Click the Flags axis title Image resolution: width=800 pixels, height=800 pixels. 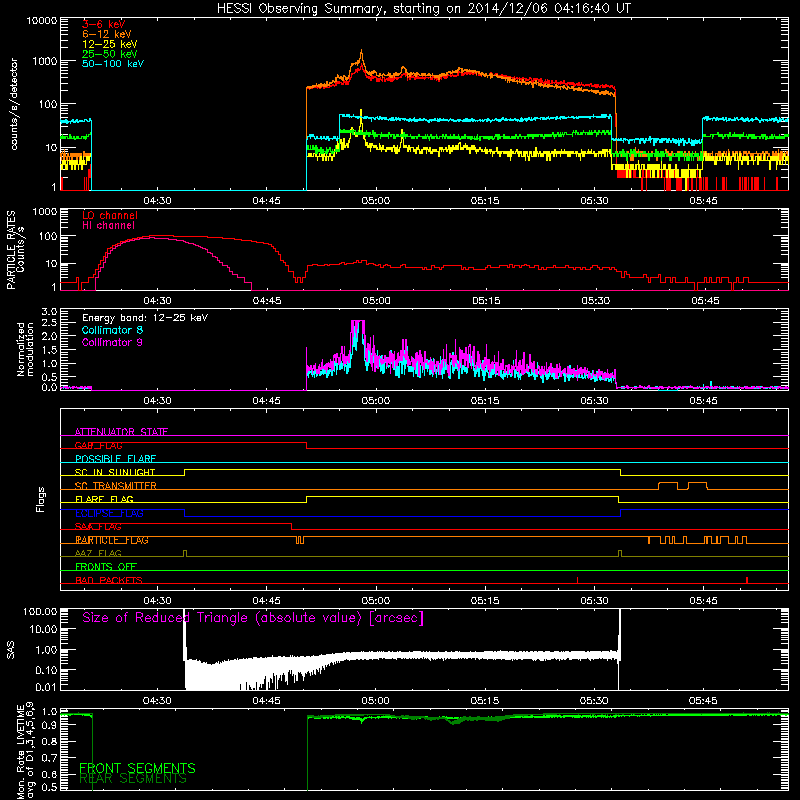41,499
